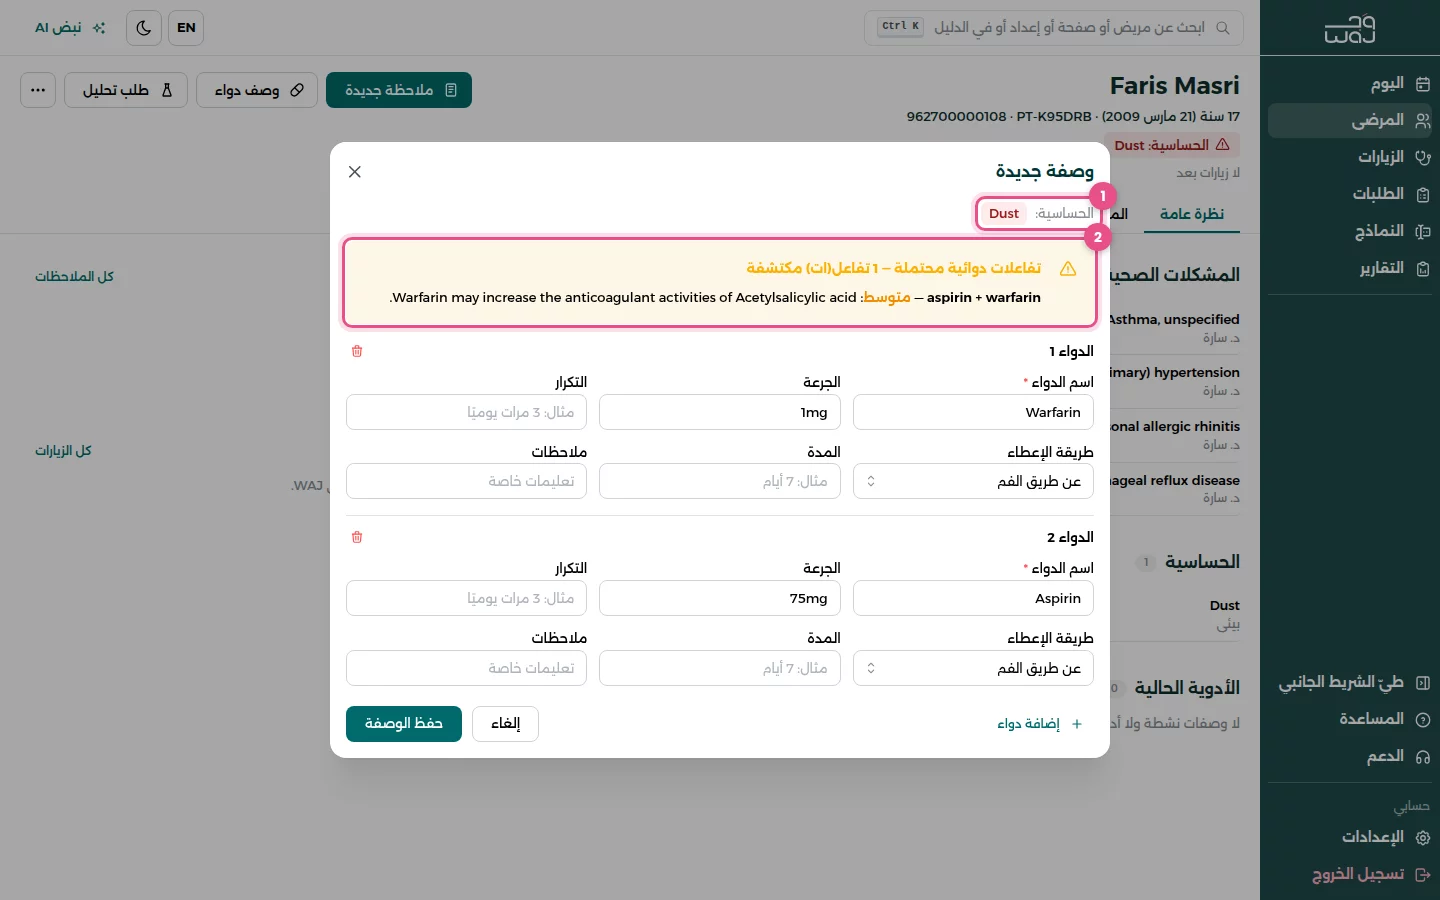Click the Aspirin drug name field

tap(973, 598)
